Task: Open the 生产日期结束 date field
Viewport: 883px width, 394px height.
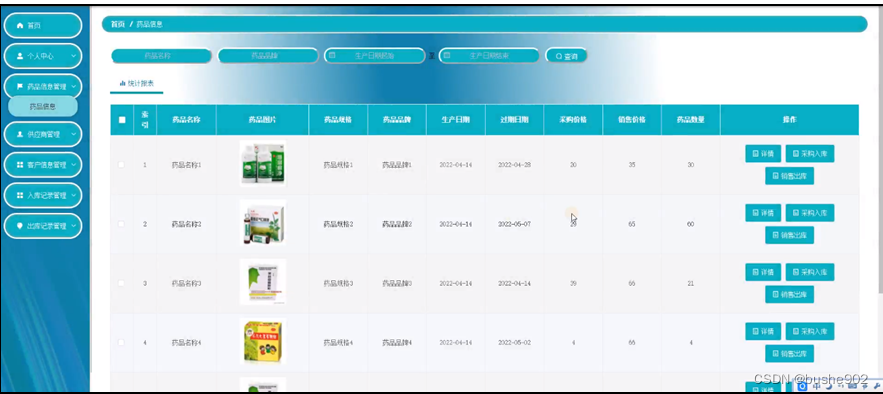Action: pyautogui.click(x=489, y=56)
